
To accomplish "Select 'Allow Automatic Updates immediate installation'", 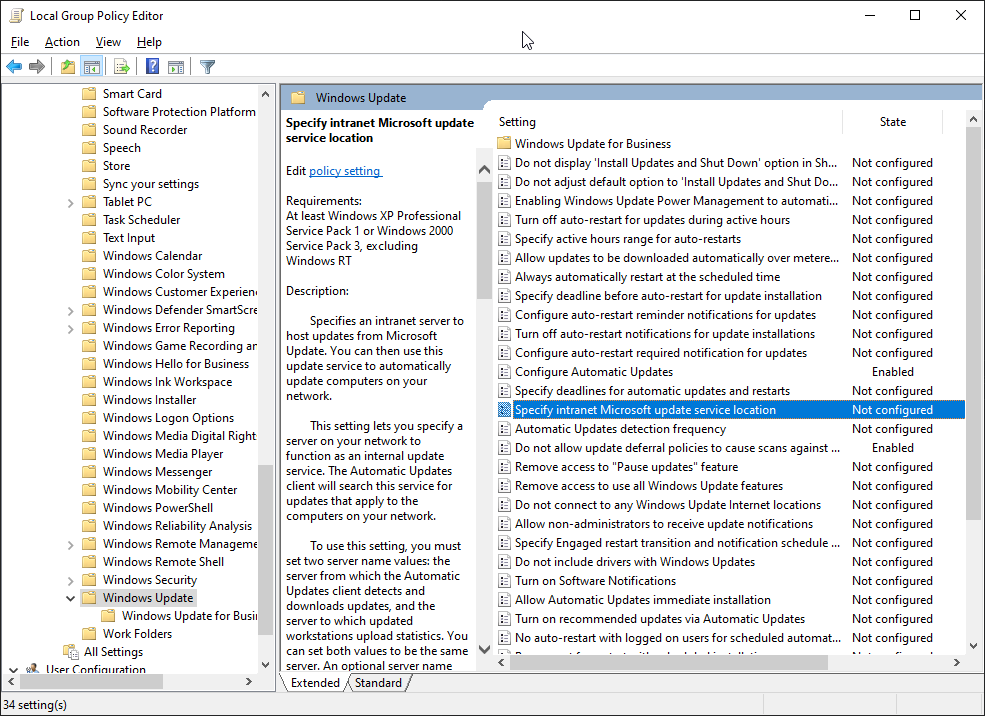I will coord(643,600).
